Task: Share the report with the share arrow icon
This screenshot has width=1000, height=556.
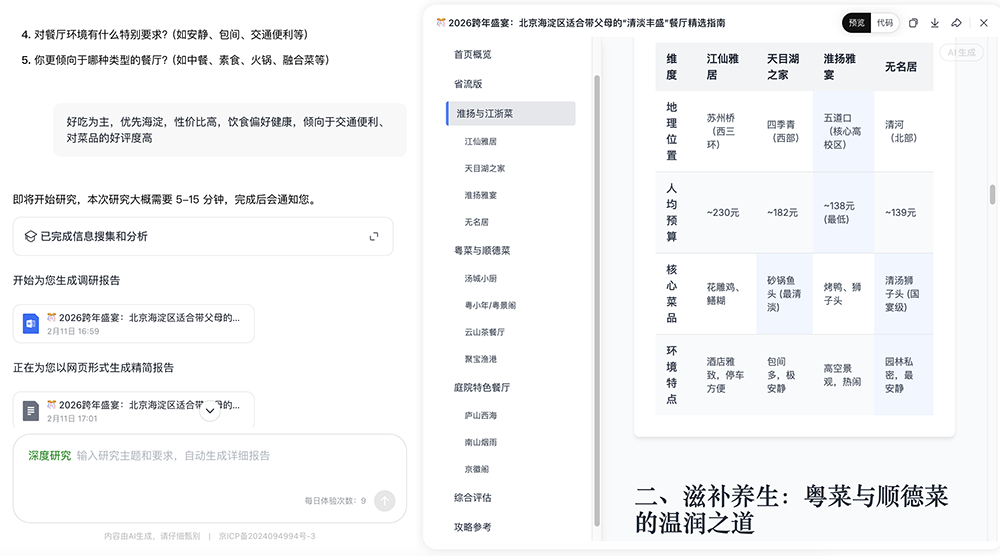Action: (956, 23)
